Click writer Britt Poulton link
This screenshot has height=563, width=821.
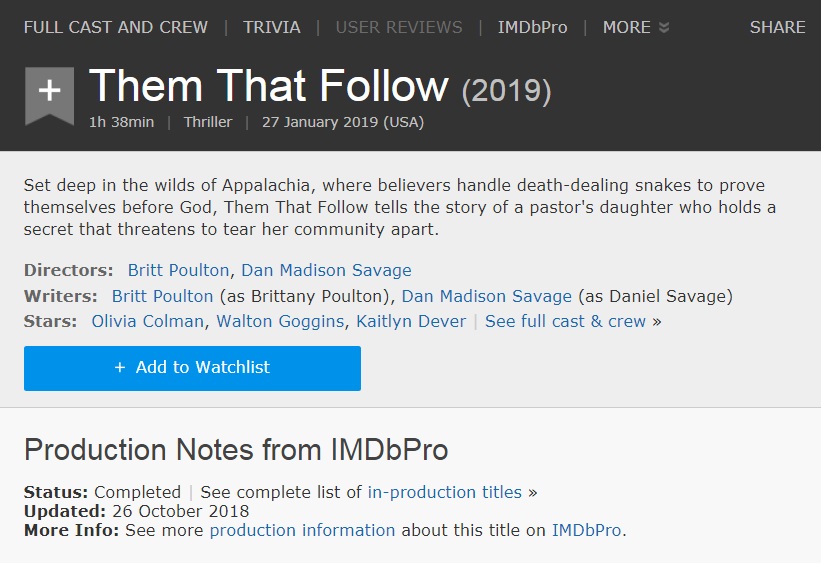click(x=162, y=296)
